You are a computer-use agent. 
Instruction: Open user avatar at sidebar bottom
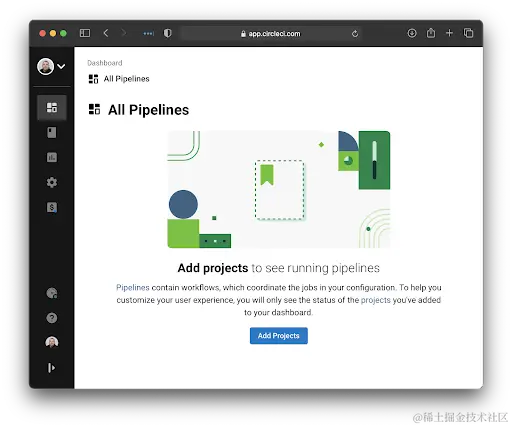[52, 342]
